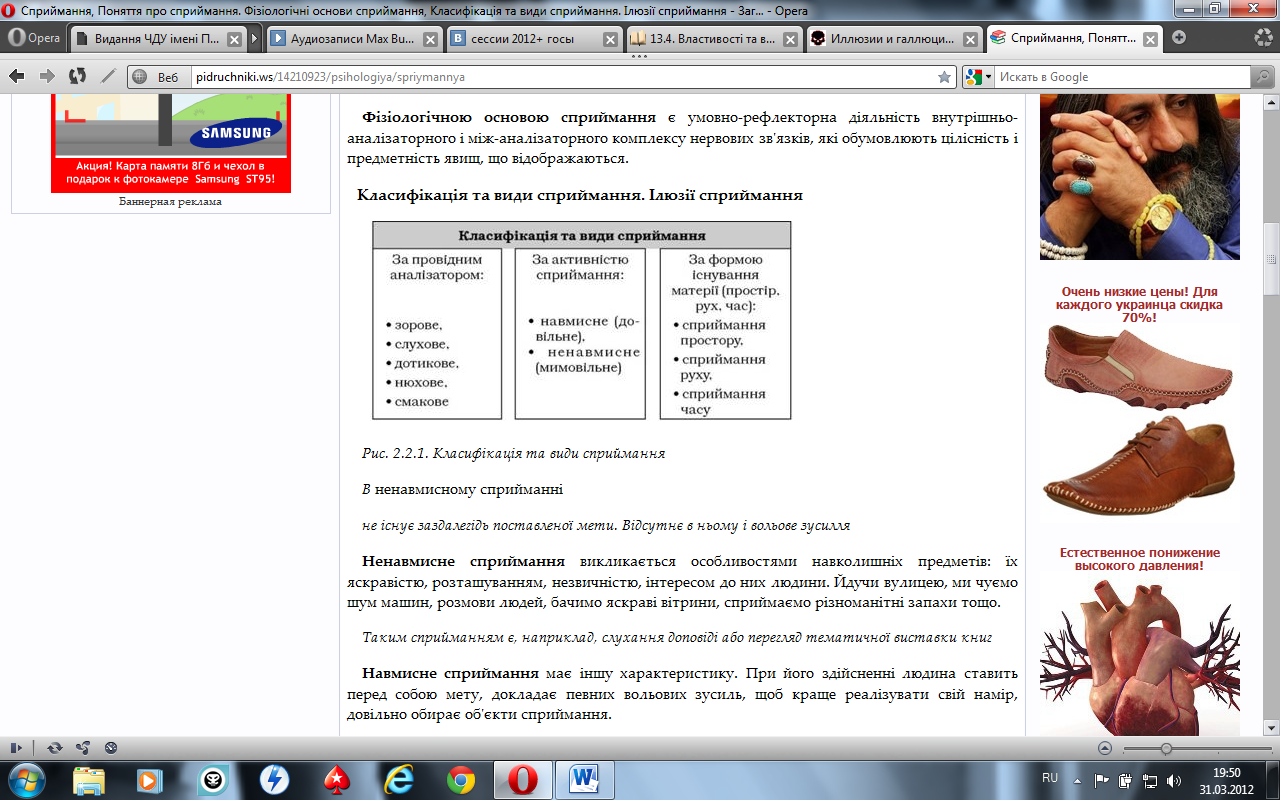The width and height of the screenshot is (1280, 800).
Task: Adjust the page zoom slider handle
Action: (1166, 748)
